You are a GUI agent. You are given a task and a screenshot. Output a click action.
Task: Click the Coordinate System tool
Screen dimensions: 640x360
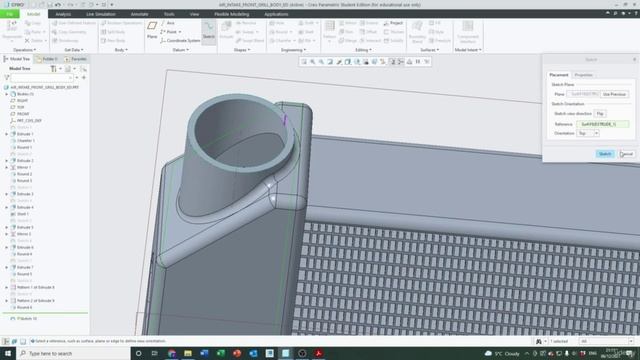pyautogui.click(x=180, y=41)
